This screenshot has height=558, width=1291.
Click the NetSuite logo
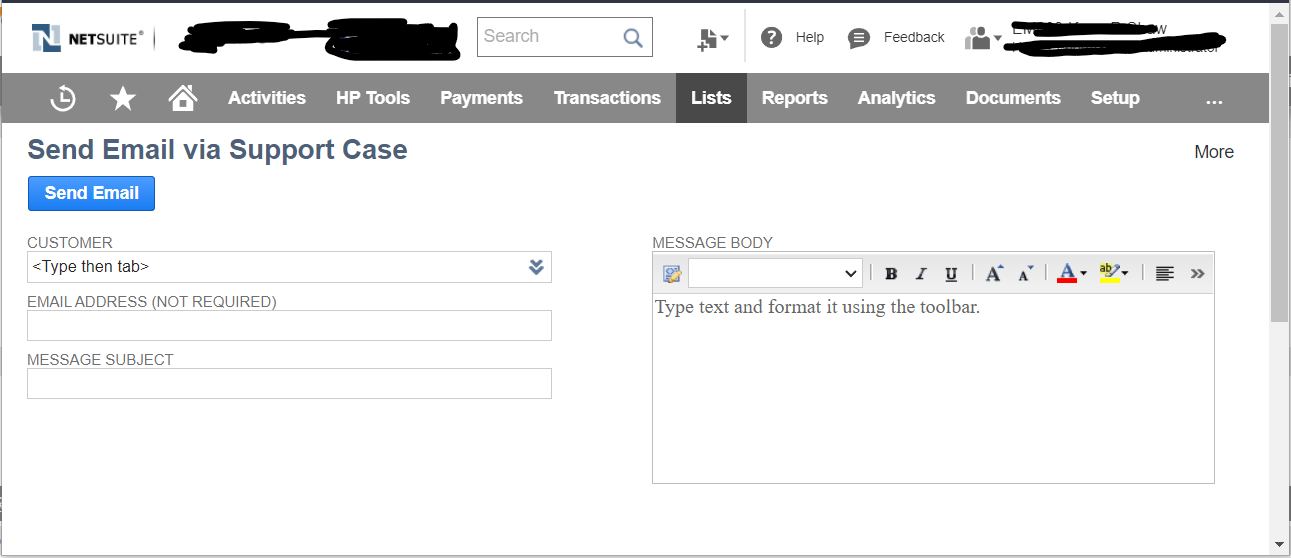(x=88, y=38)
